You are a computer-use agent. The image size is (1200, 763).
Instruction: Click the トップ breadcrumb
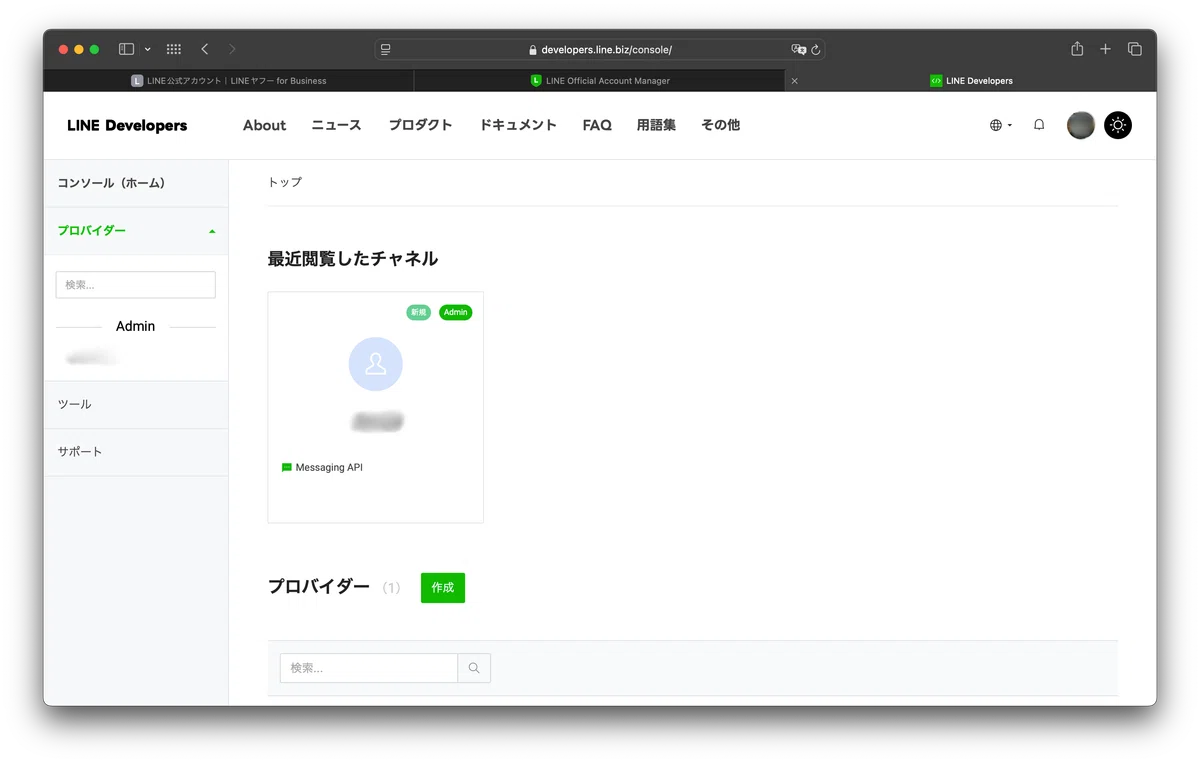[x=285, y=182]
